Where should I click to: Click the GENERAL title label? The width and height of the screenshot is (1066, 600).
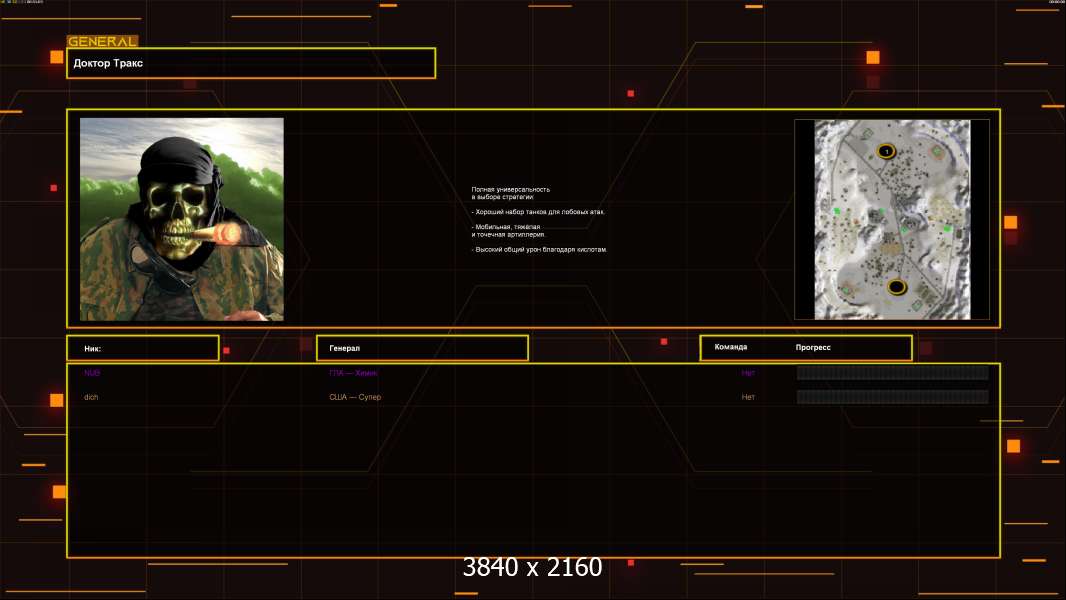click(x=102, y=41)
